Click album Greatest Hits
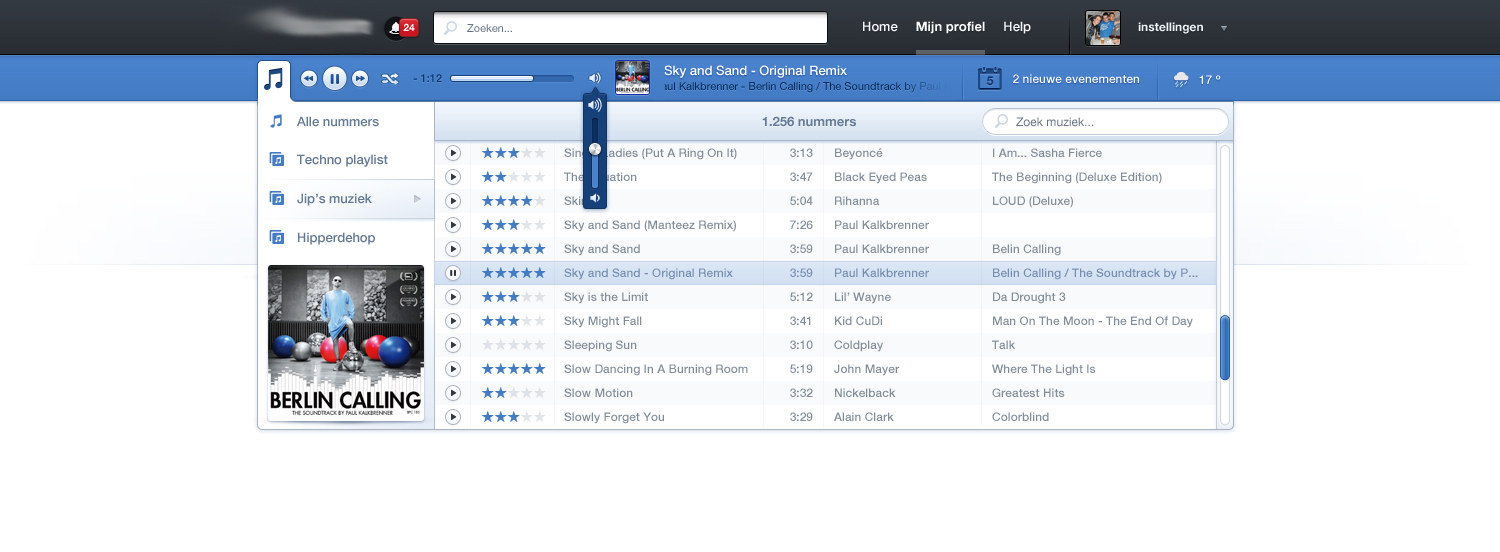1500x552 pixels. click(x=1028, y=393)
